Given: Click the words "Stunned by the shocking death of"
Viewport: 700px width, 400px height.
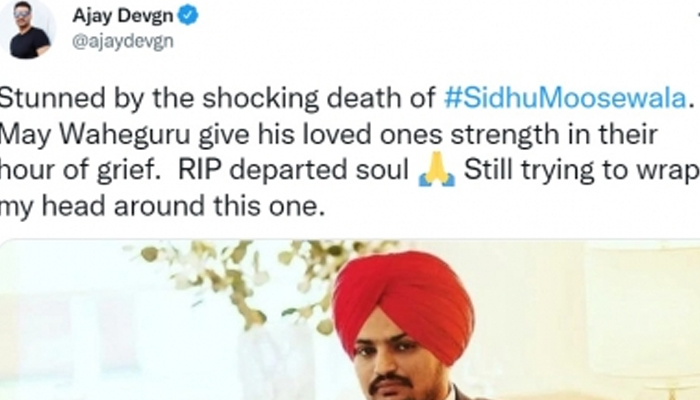Looking at the screenshot, I should pos(218,99).
